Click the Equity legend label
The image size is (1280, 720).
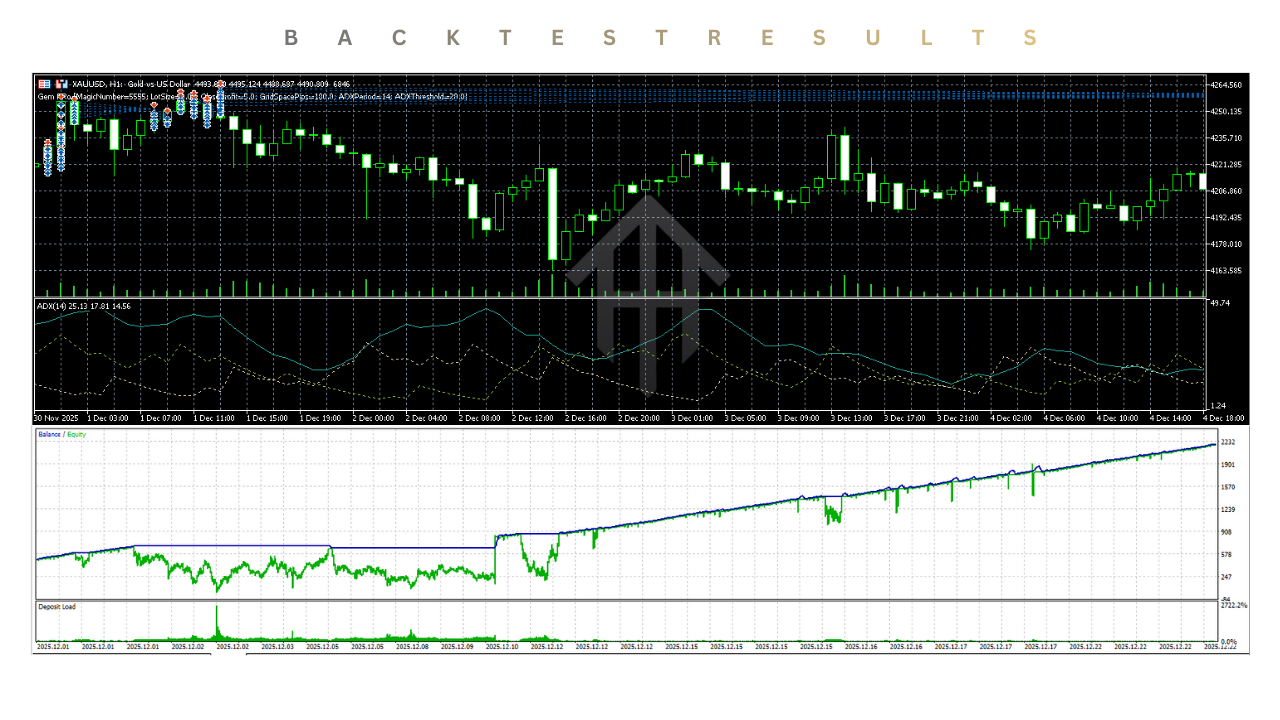tap(74, 434)
